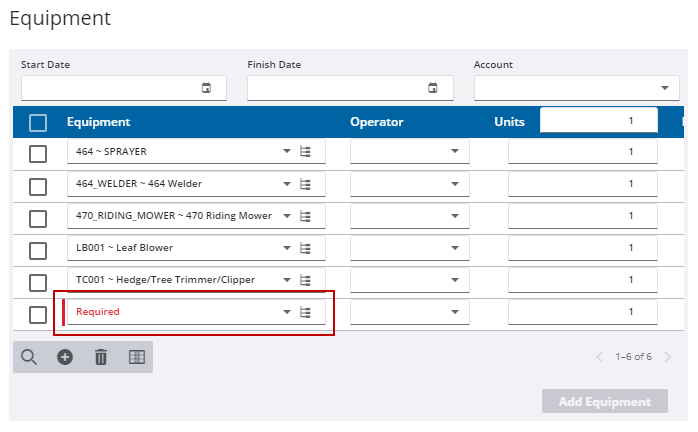Screen dimensions: 698x432
Task: Sort by the Equipment column header
Action: [x=98, y=122]
